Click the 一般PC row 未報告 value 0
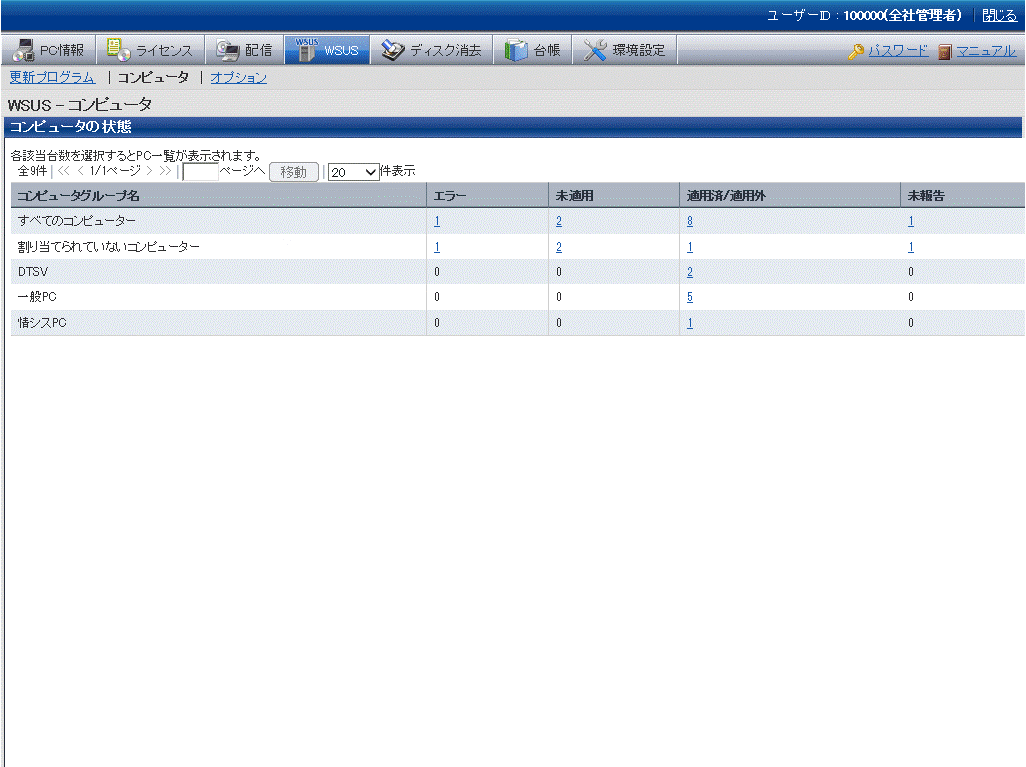Image resolution: width=1026 pixels, height=767 pixels. point(911,296)
